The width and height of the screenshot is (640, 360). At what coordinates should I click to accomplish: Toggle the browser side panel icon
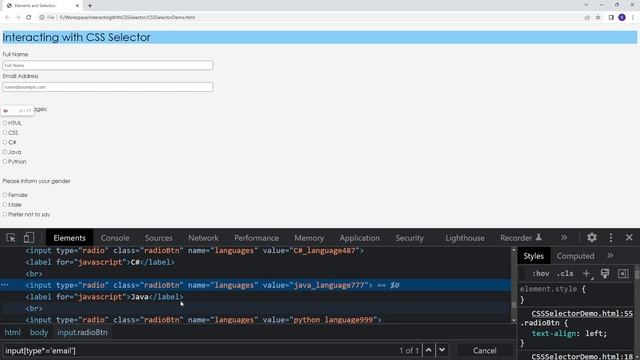click(x=611, y=18)
